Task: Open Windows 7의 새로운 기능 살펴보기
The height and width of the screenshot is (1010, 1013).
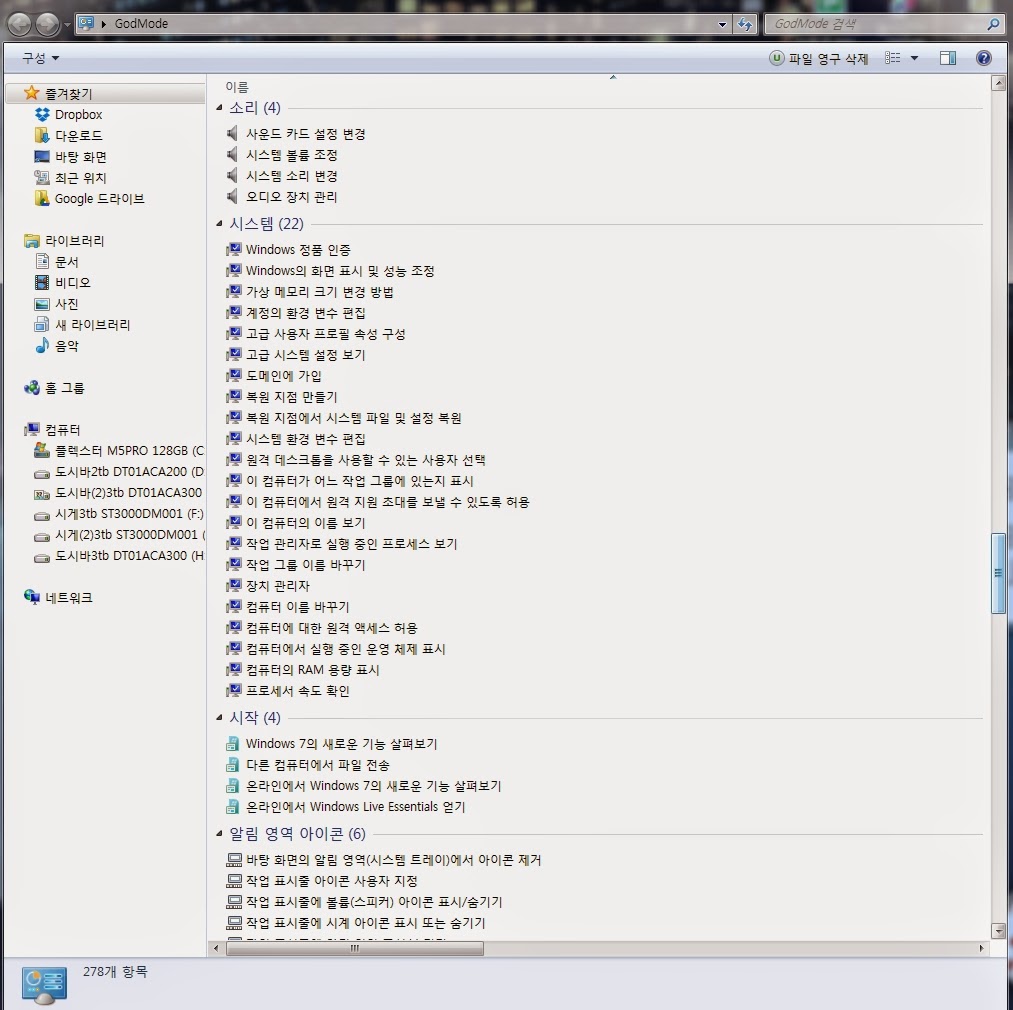Action: pos(341,744)
